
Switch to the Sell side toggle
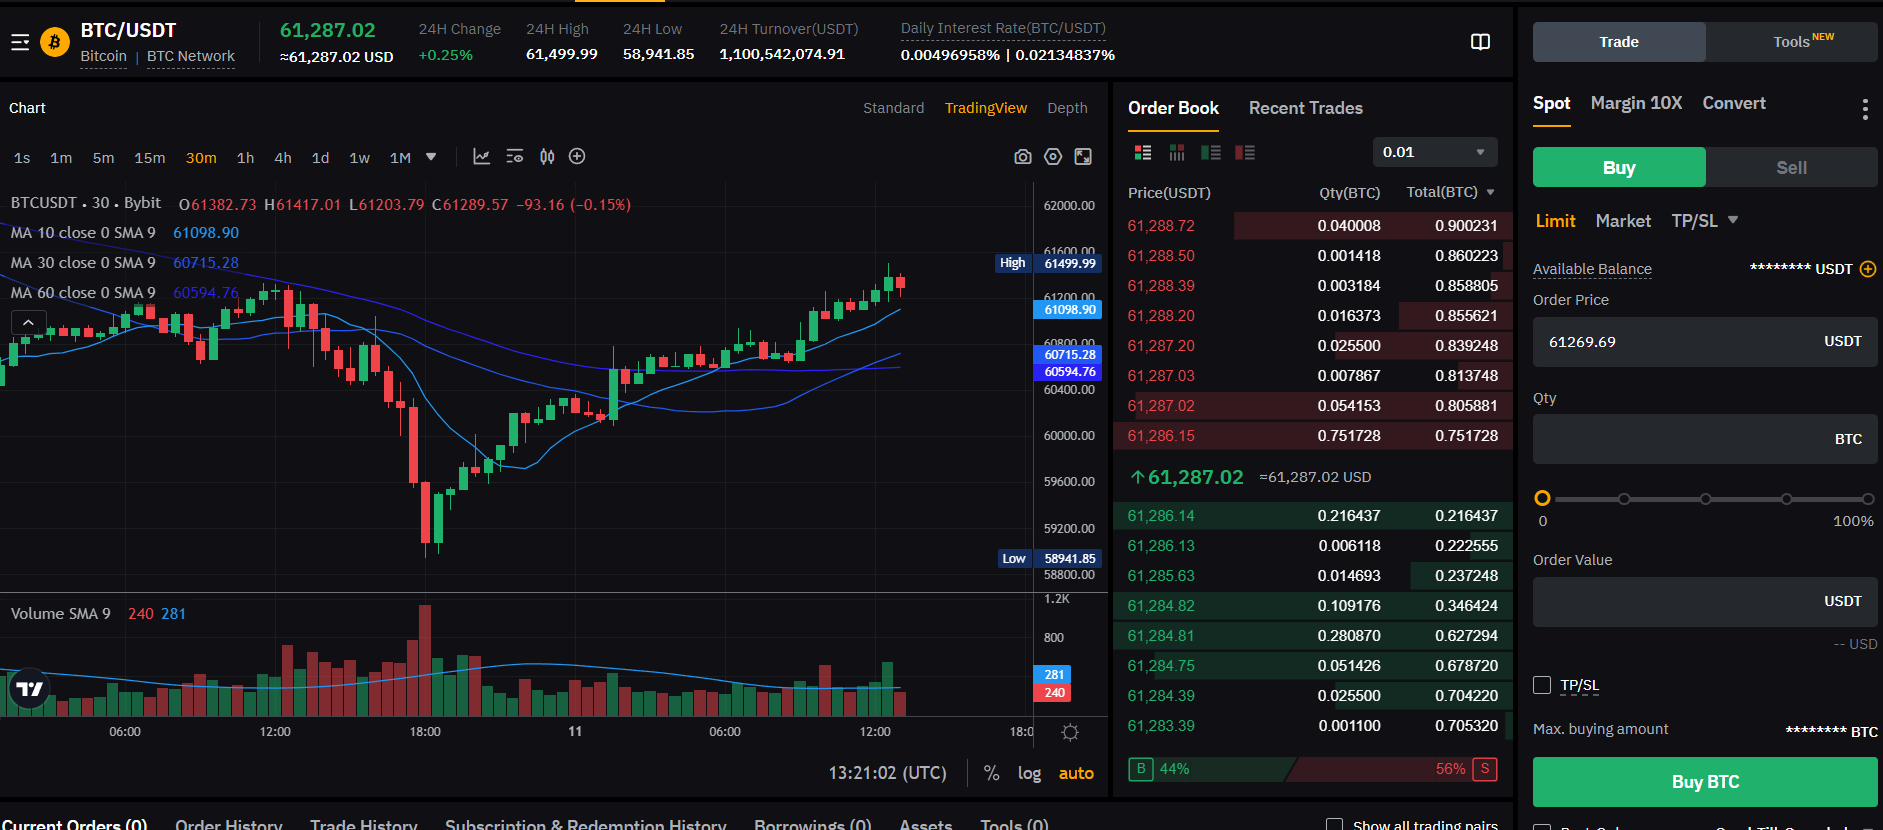coord(1792,167)
